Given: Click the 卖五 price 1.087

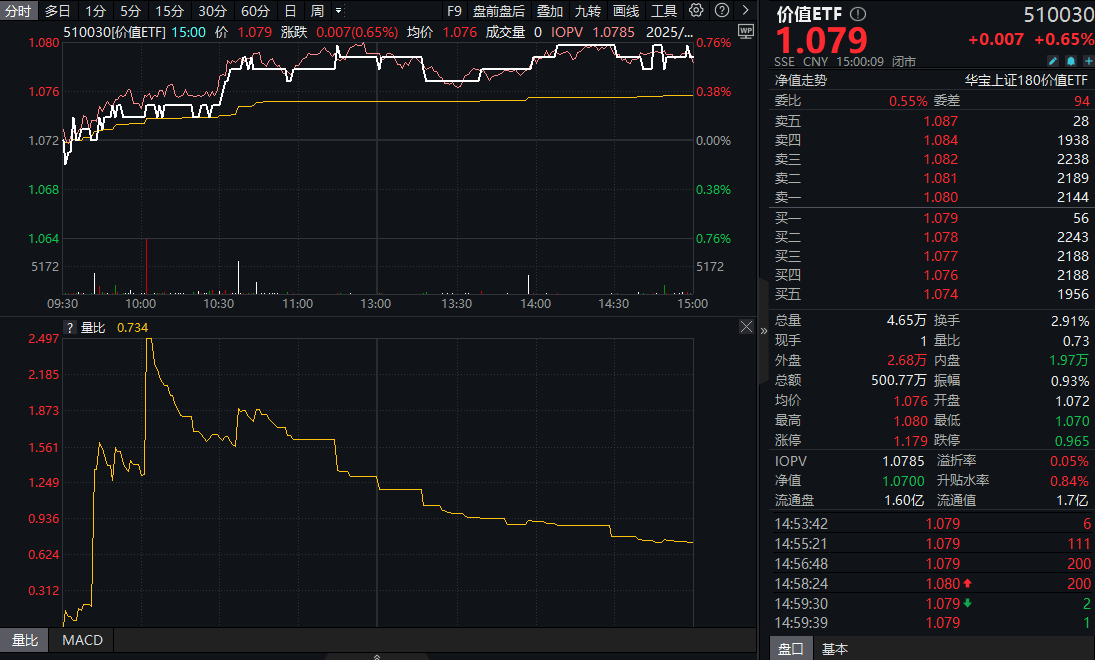Looking at the screenshot, I should [x=941, y=121].
